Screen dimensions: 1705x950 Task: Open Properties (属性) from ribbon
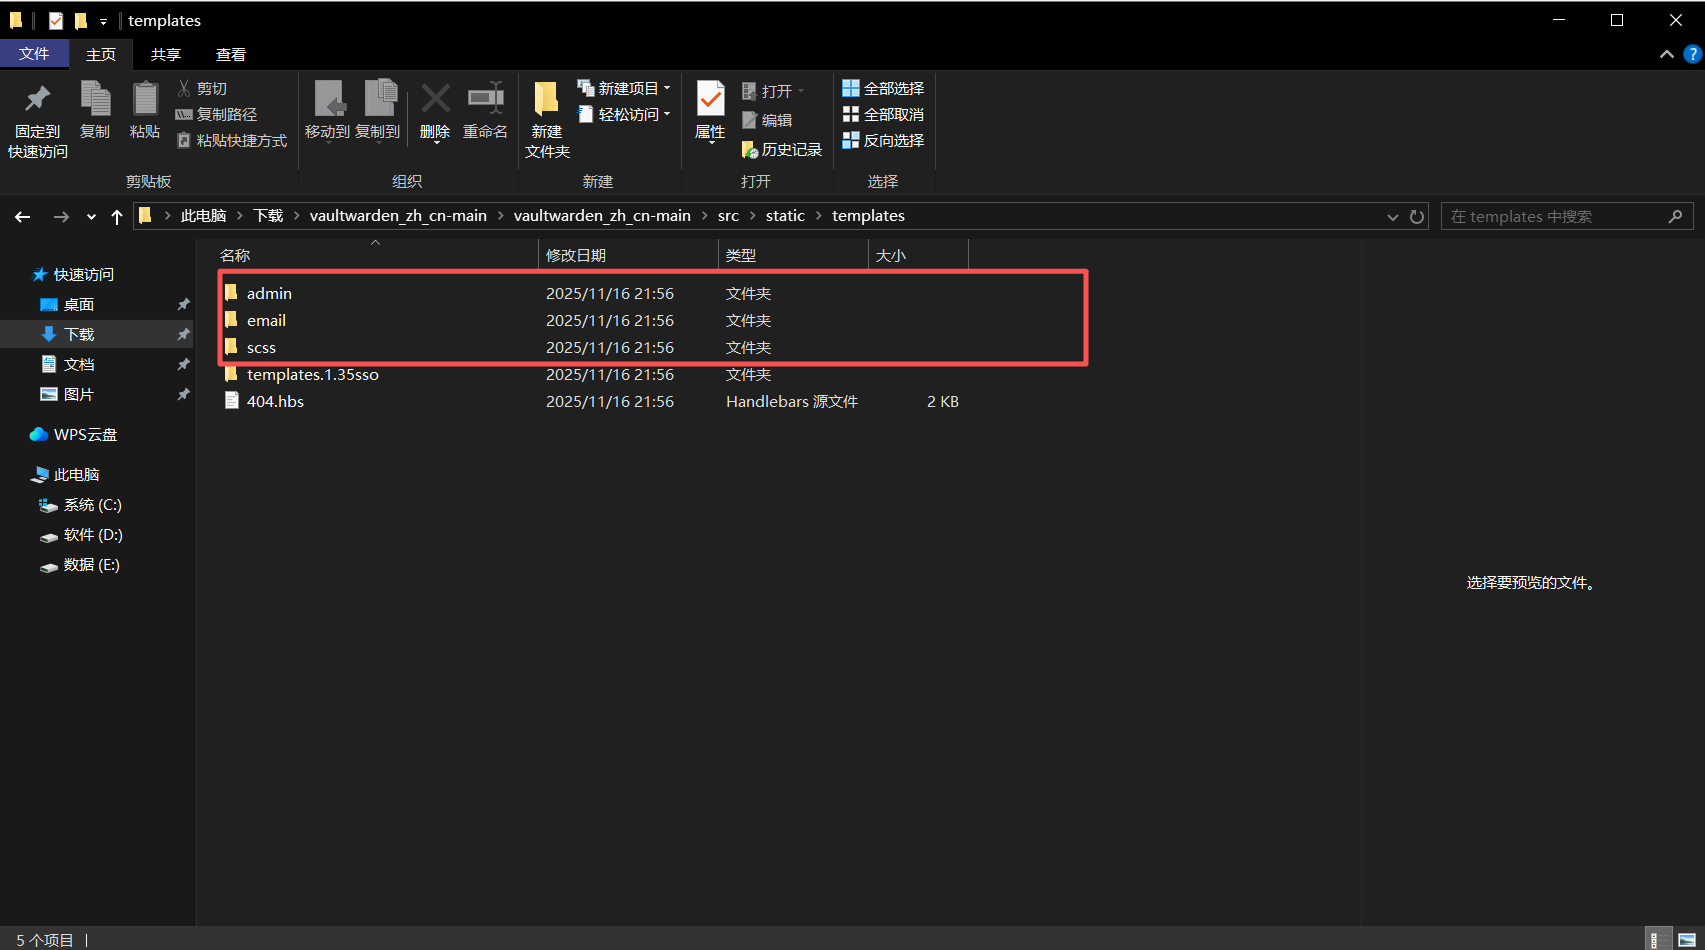pyautogui.click(x=710, y=110)
